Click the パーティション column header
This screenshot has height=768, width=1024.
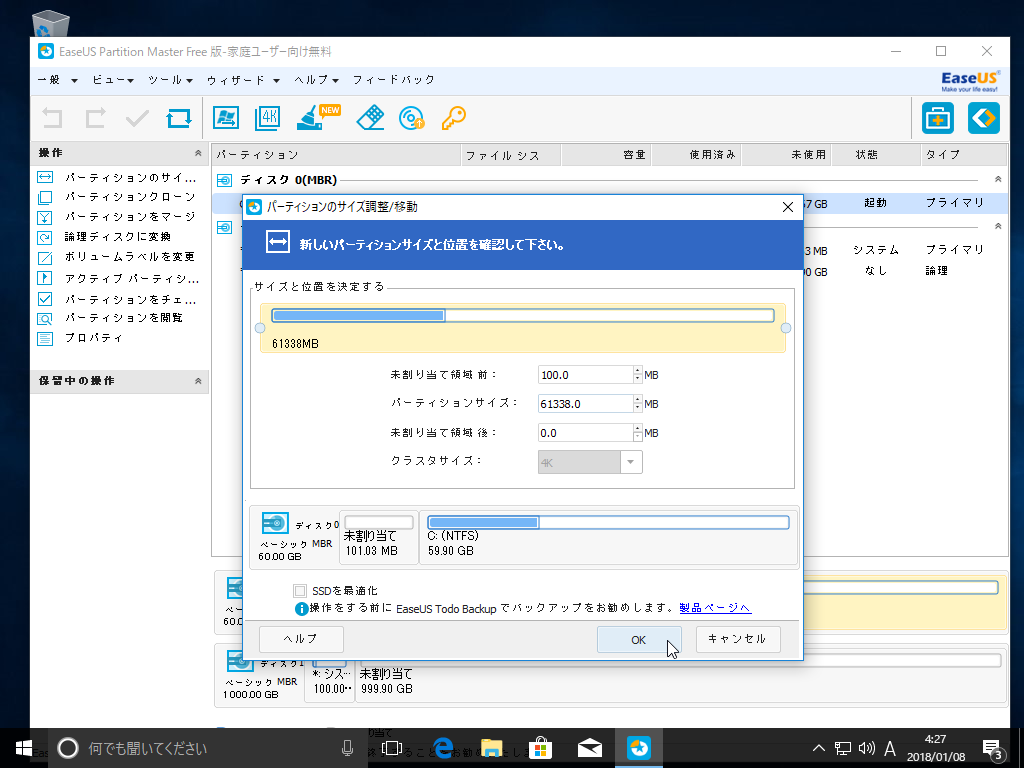point(336,155)
